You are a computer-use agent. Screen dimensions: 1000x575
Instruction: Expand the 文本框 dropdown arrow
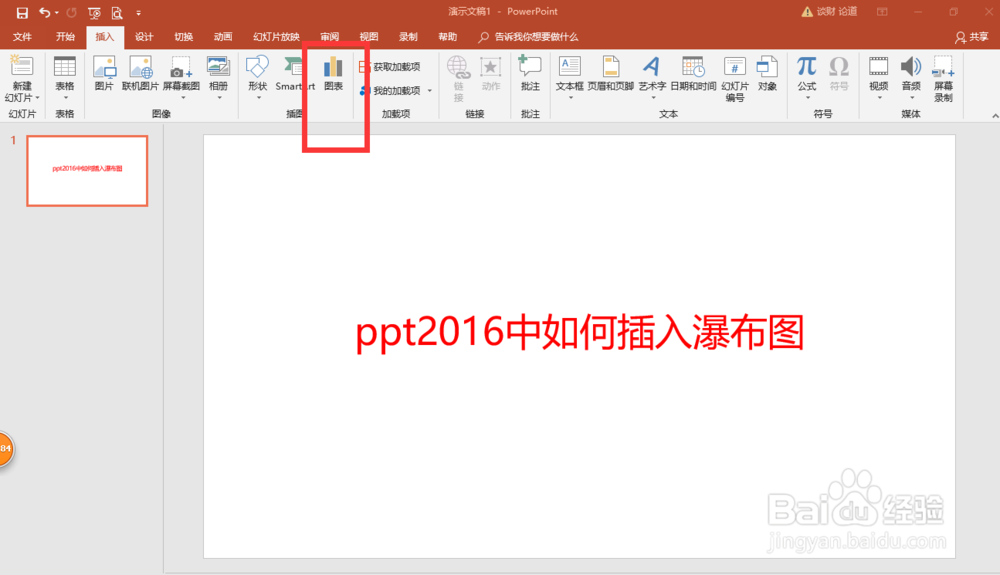(570, 98)
